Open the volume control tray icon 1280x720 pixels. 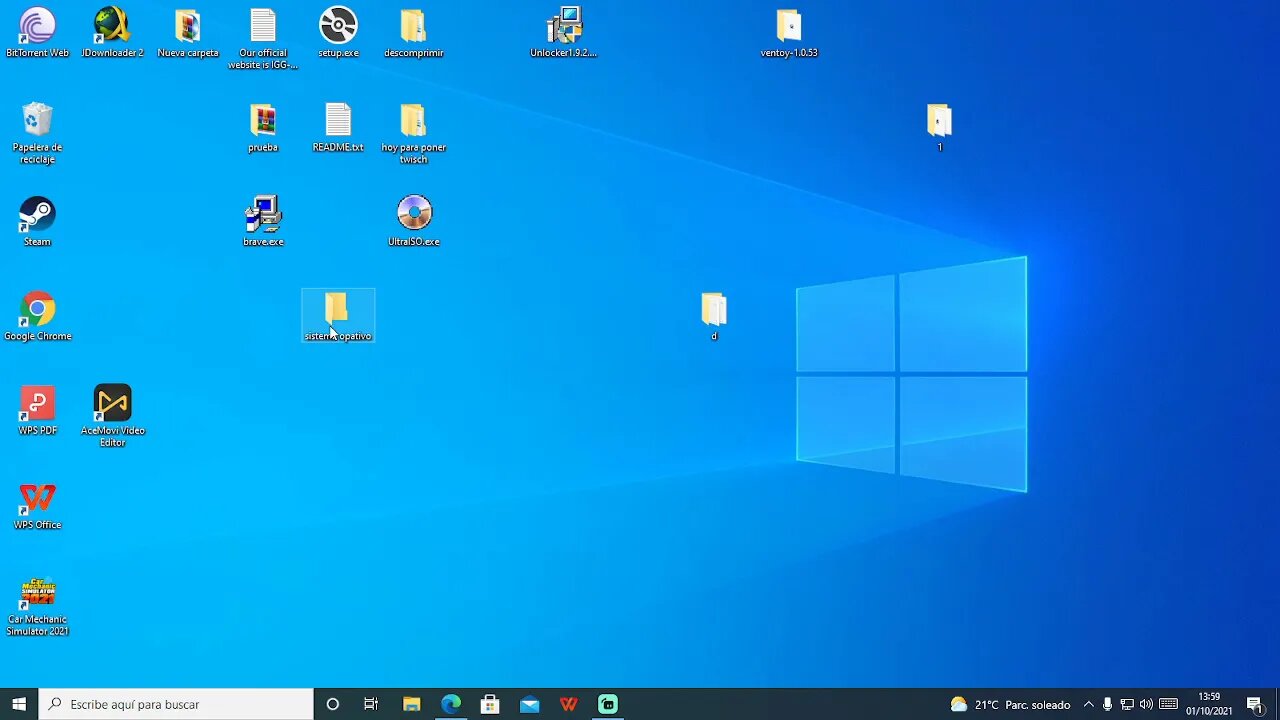[x=1146, y=704]
